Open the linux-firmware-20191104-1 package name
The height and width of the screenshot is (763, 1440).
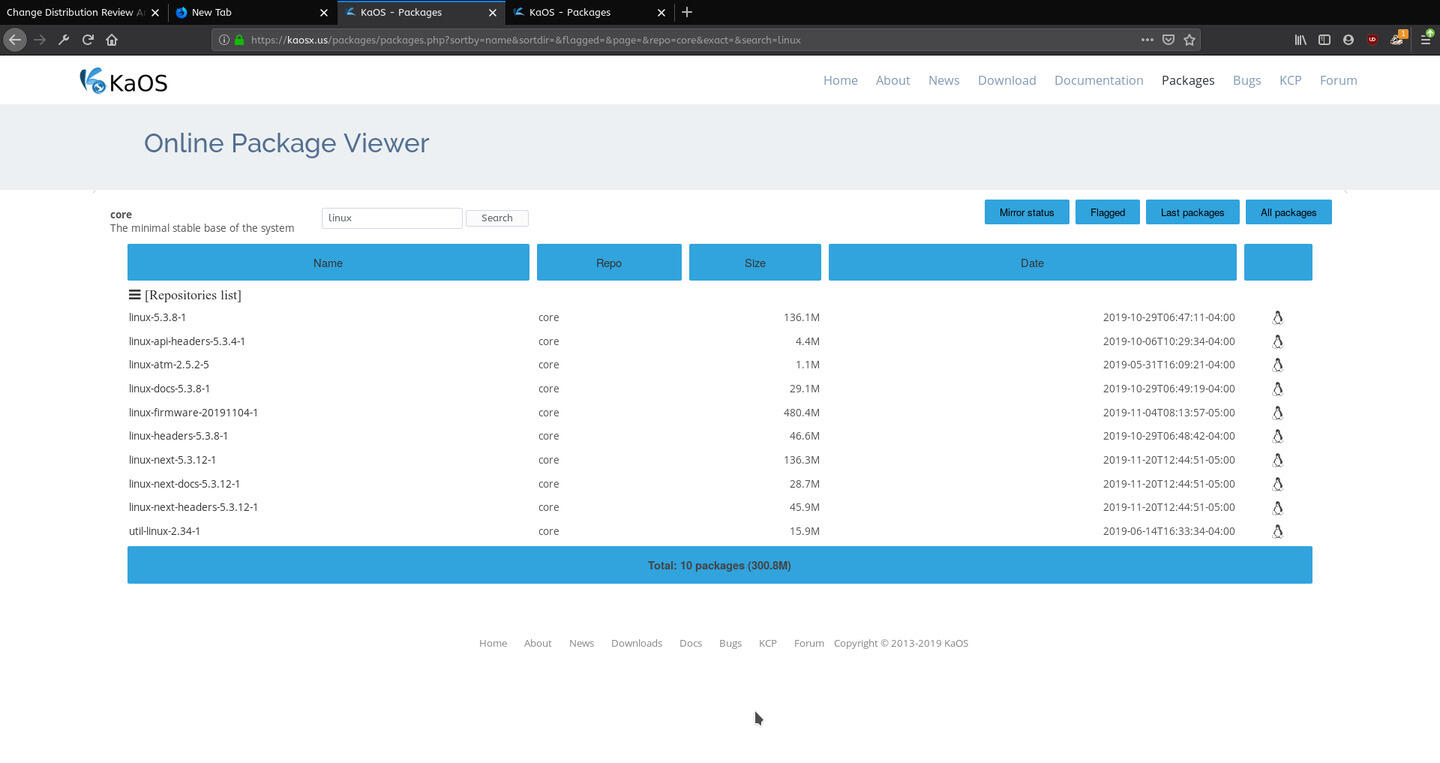pyautogui.click(x=193, y=413)
